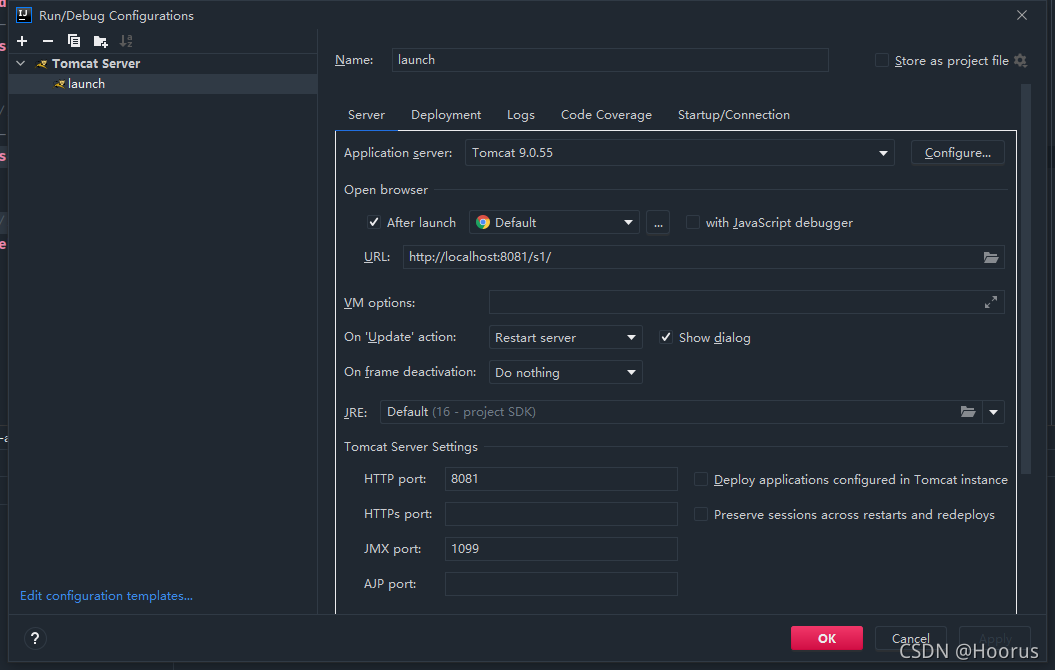The height and width of the screenshot is (670, 1055).
Task: Close the Run/Debug Configurations dialog
Action: click(x=1021, y=15)
